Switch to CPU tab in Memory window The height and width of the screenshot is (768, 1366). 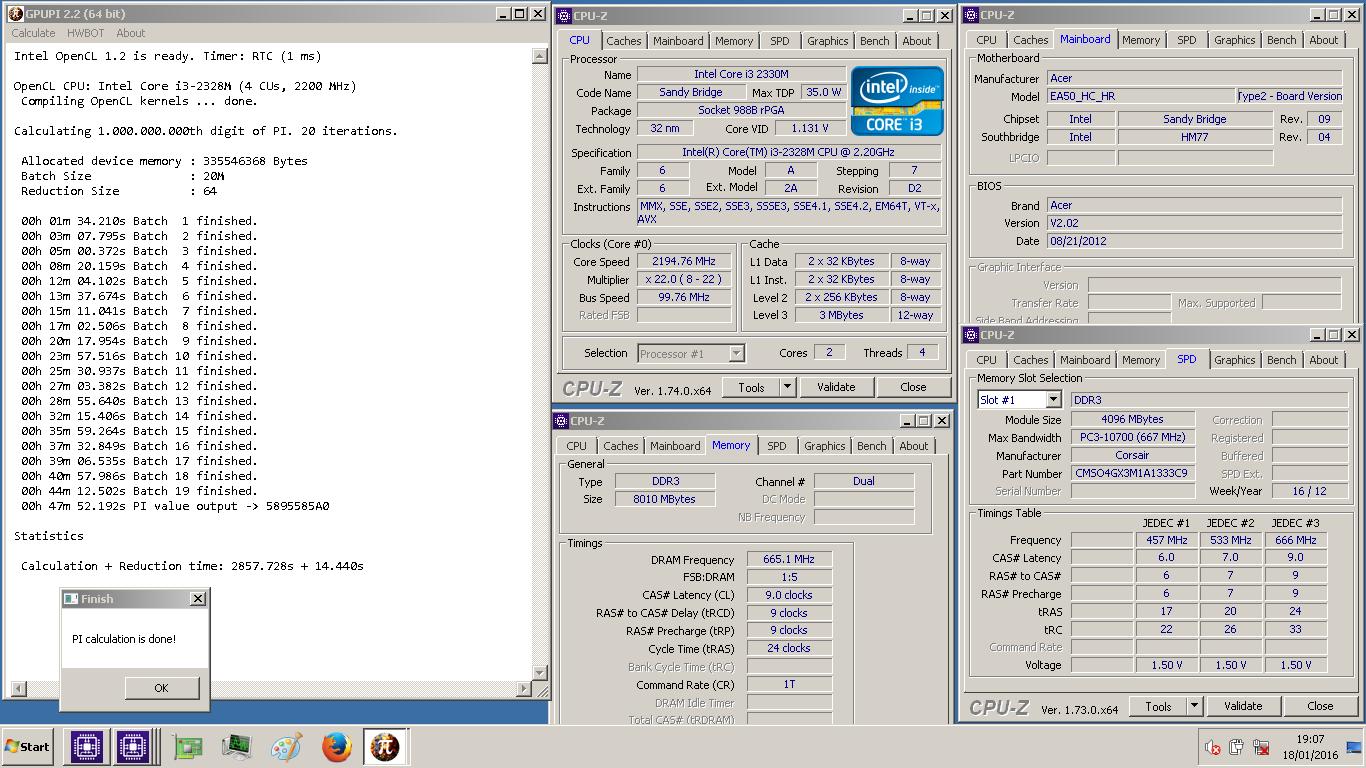pyautogui.click(x=577, y=446)
